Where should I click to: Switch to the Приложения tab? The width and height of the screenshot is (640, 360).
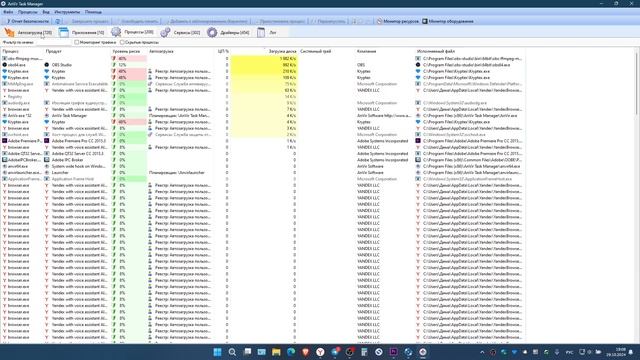(x=82, y=32)
